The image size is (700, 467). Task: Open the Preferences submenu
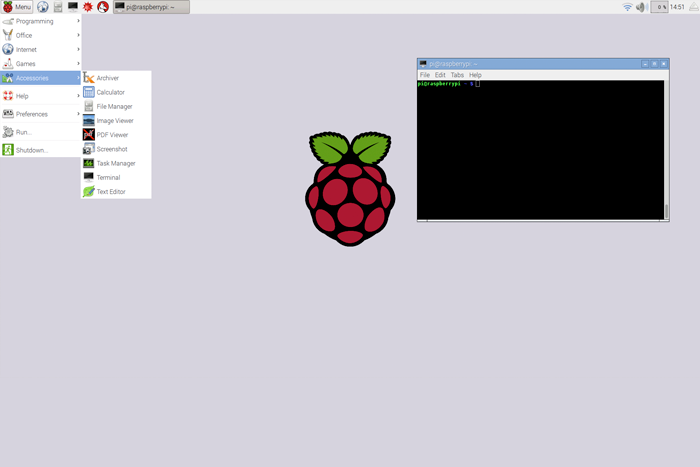click(41, 114)
